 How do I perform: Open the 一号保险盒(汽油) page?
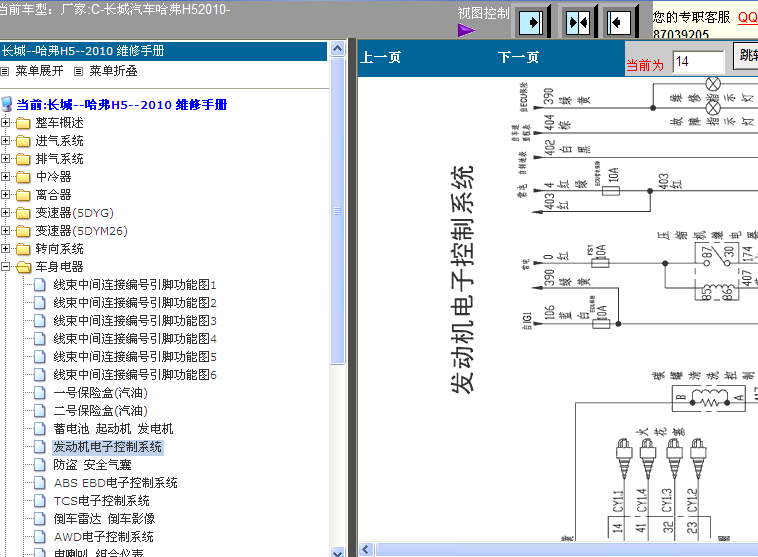[x=101, y=393]
